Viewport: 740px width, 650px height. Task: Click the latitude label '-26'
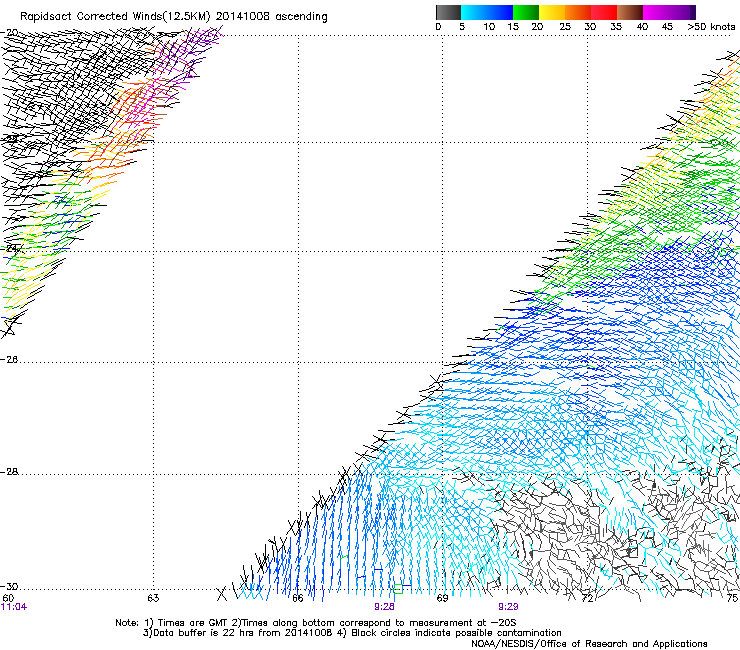(x=10, y=360)
